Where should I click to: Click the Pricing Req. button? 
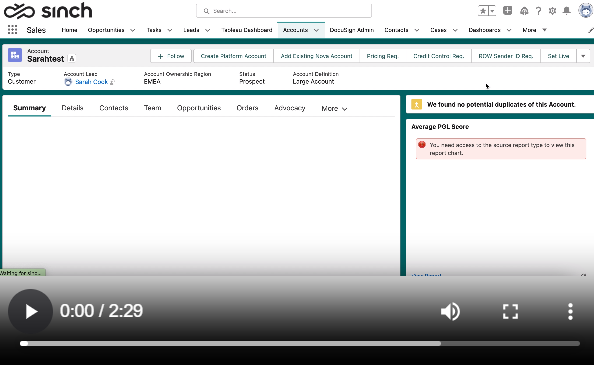click(x=382, y=56)
